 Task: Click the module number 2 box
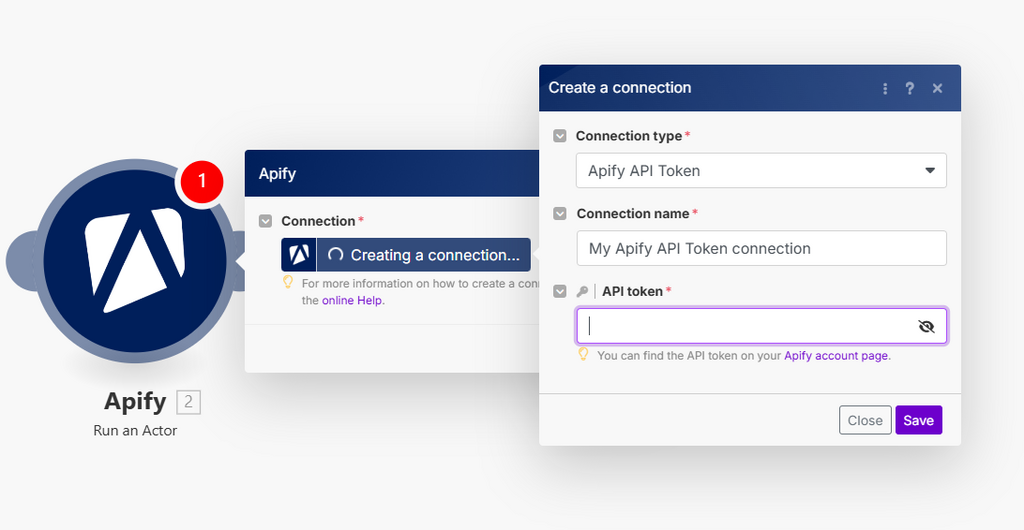click(189, 402)
